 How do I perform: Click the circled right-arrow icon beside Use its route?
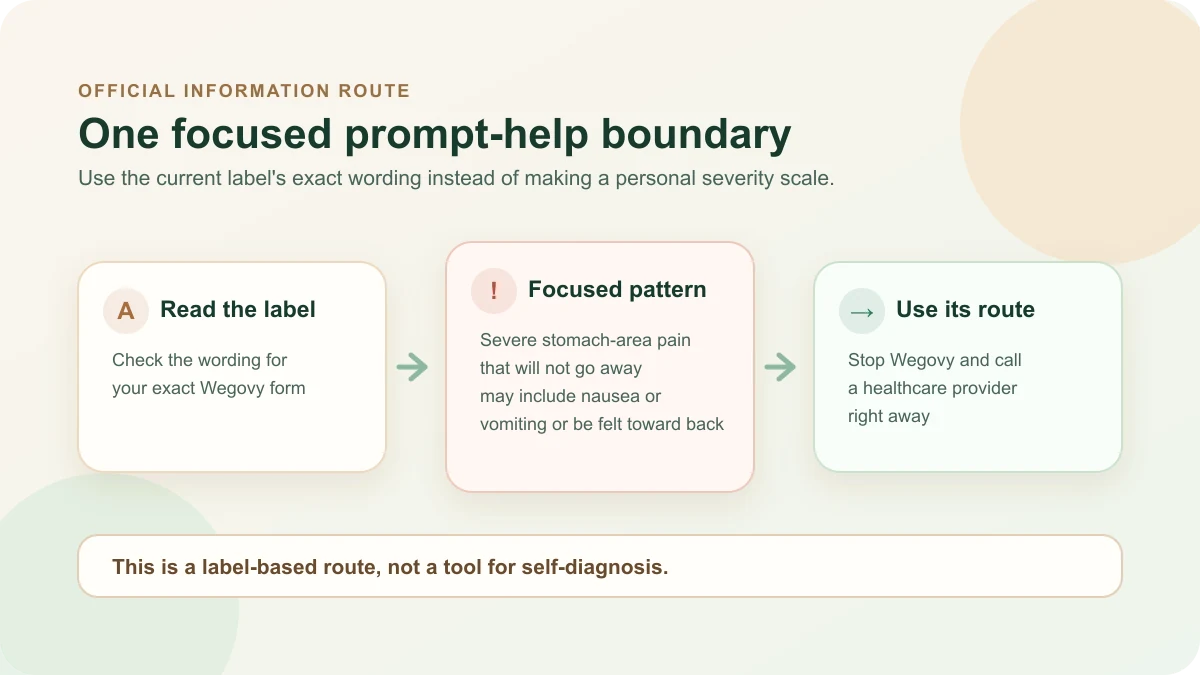pos(862,310)
